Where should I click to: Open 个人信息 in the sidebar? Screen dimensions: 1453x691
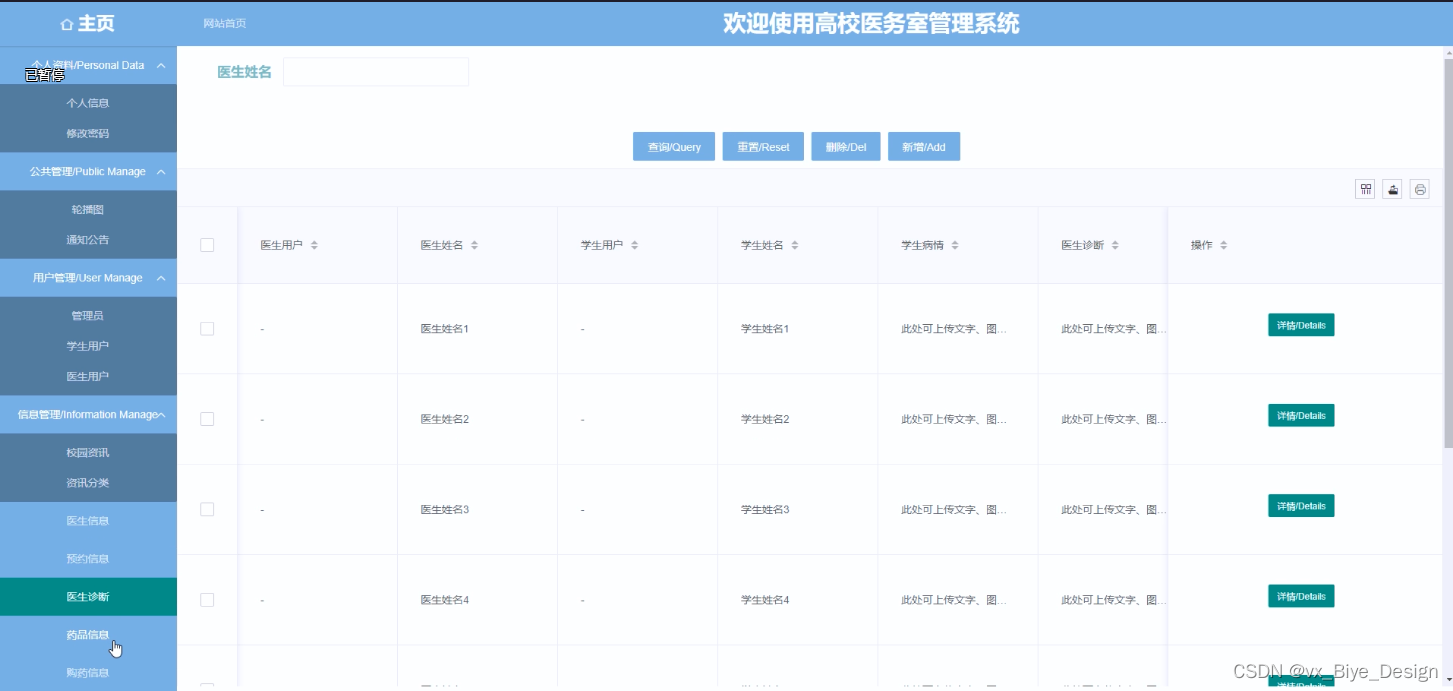(88, 103)
